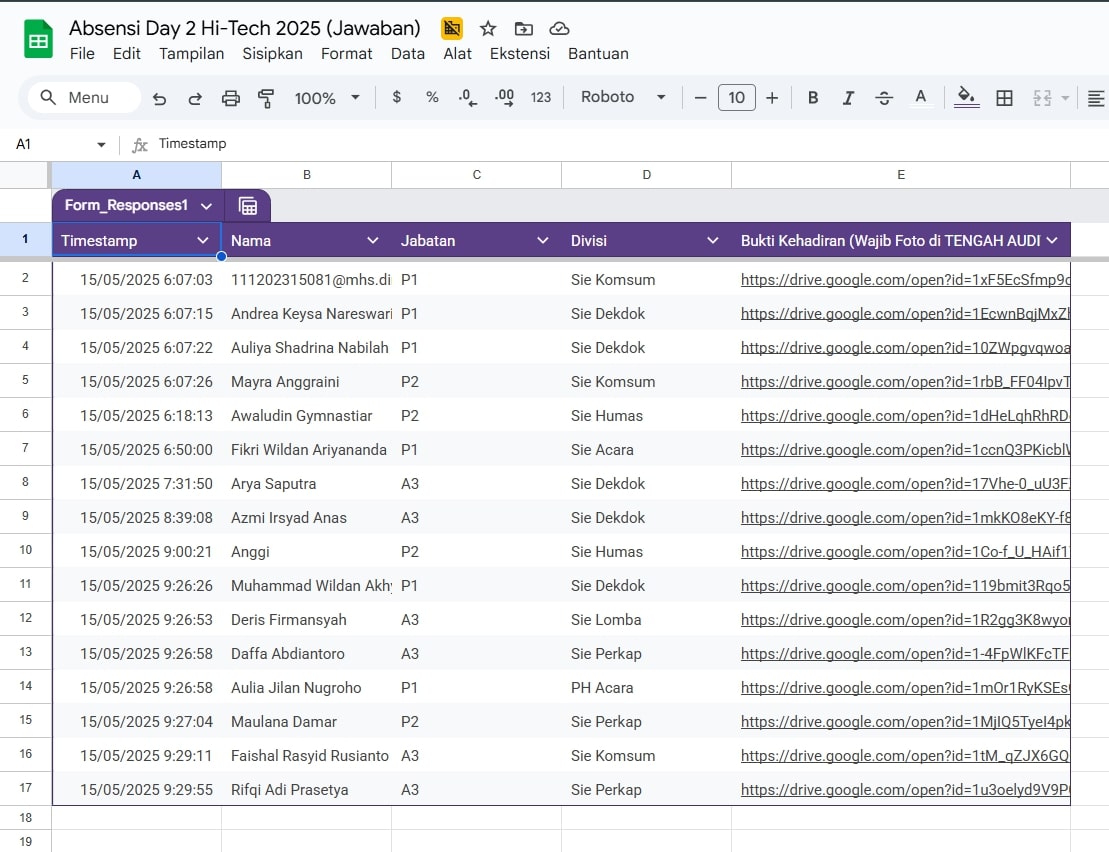Open Drive link in Sie Komsum row 2
This screenshot has width=1109, height=852.
point(905,280)
